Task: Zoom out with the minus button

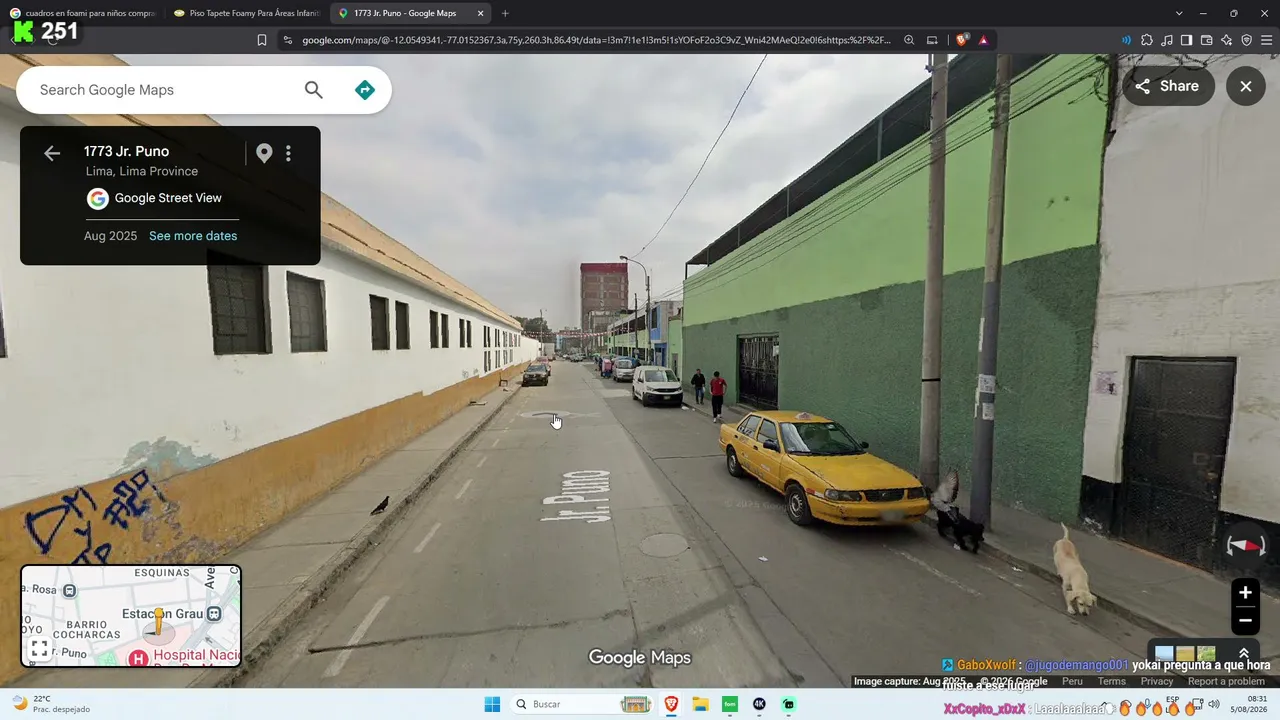Action: pos(1245,620)
